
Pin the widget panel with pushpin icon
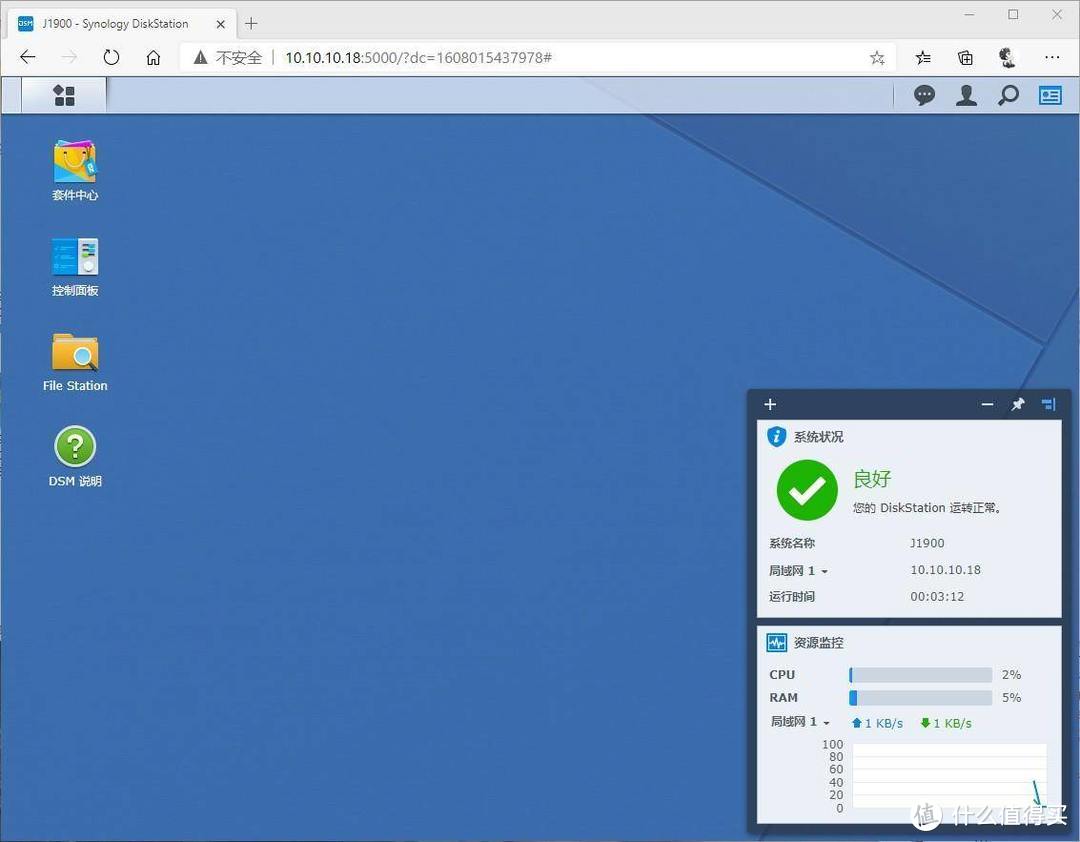[x=1017, y=404]
